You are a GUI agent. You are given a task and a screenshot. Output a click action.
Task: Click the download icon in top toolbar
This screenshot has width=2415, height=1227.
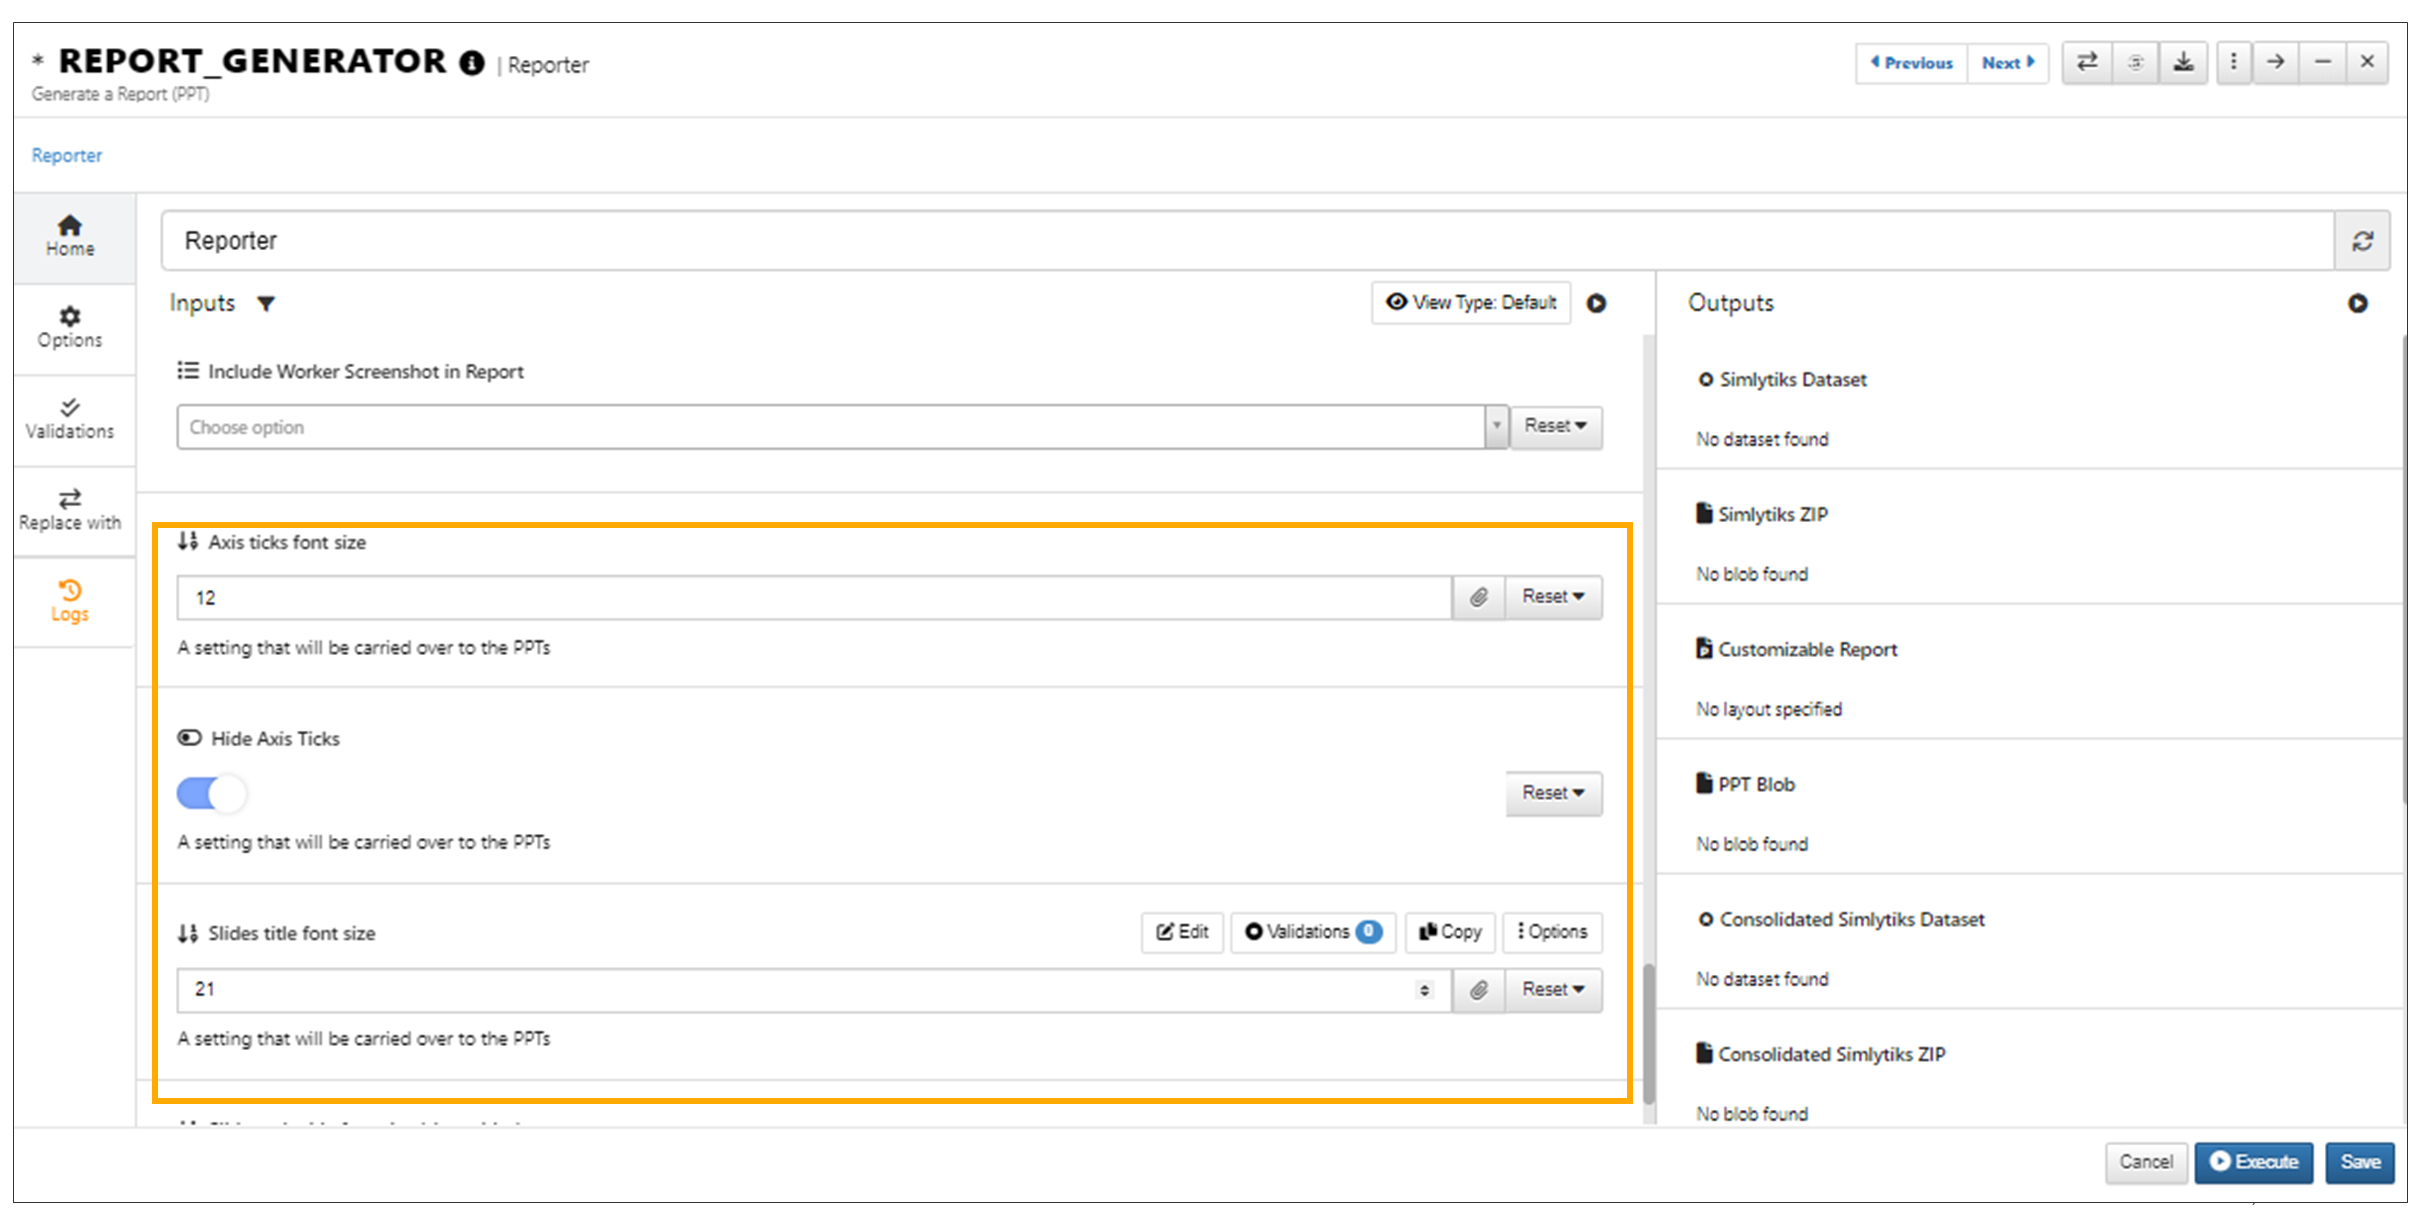pyautogui.click(x=2183, y=62)
